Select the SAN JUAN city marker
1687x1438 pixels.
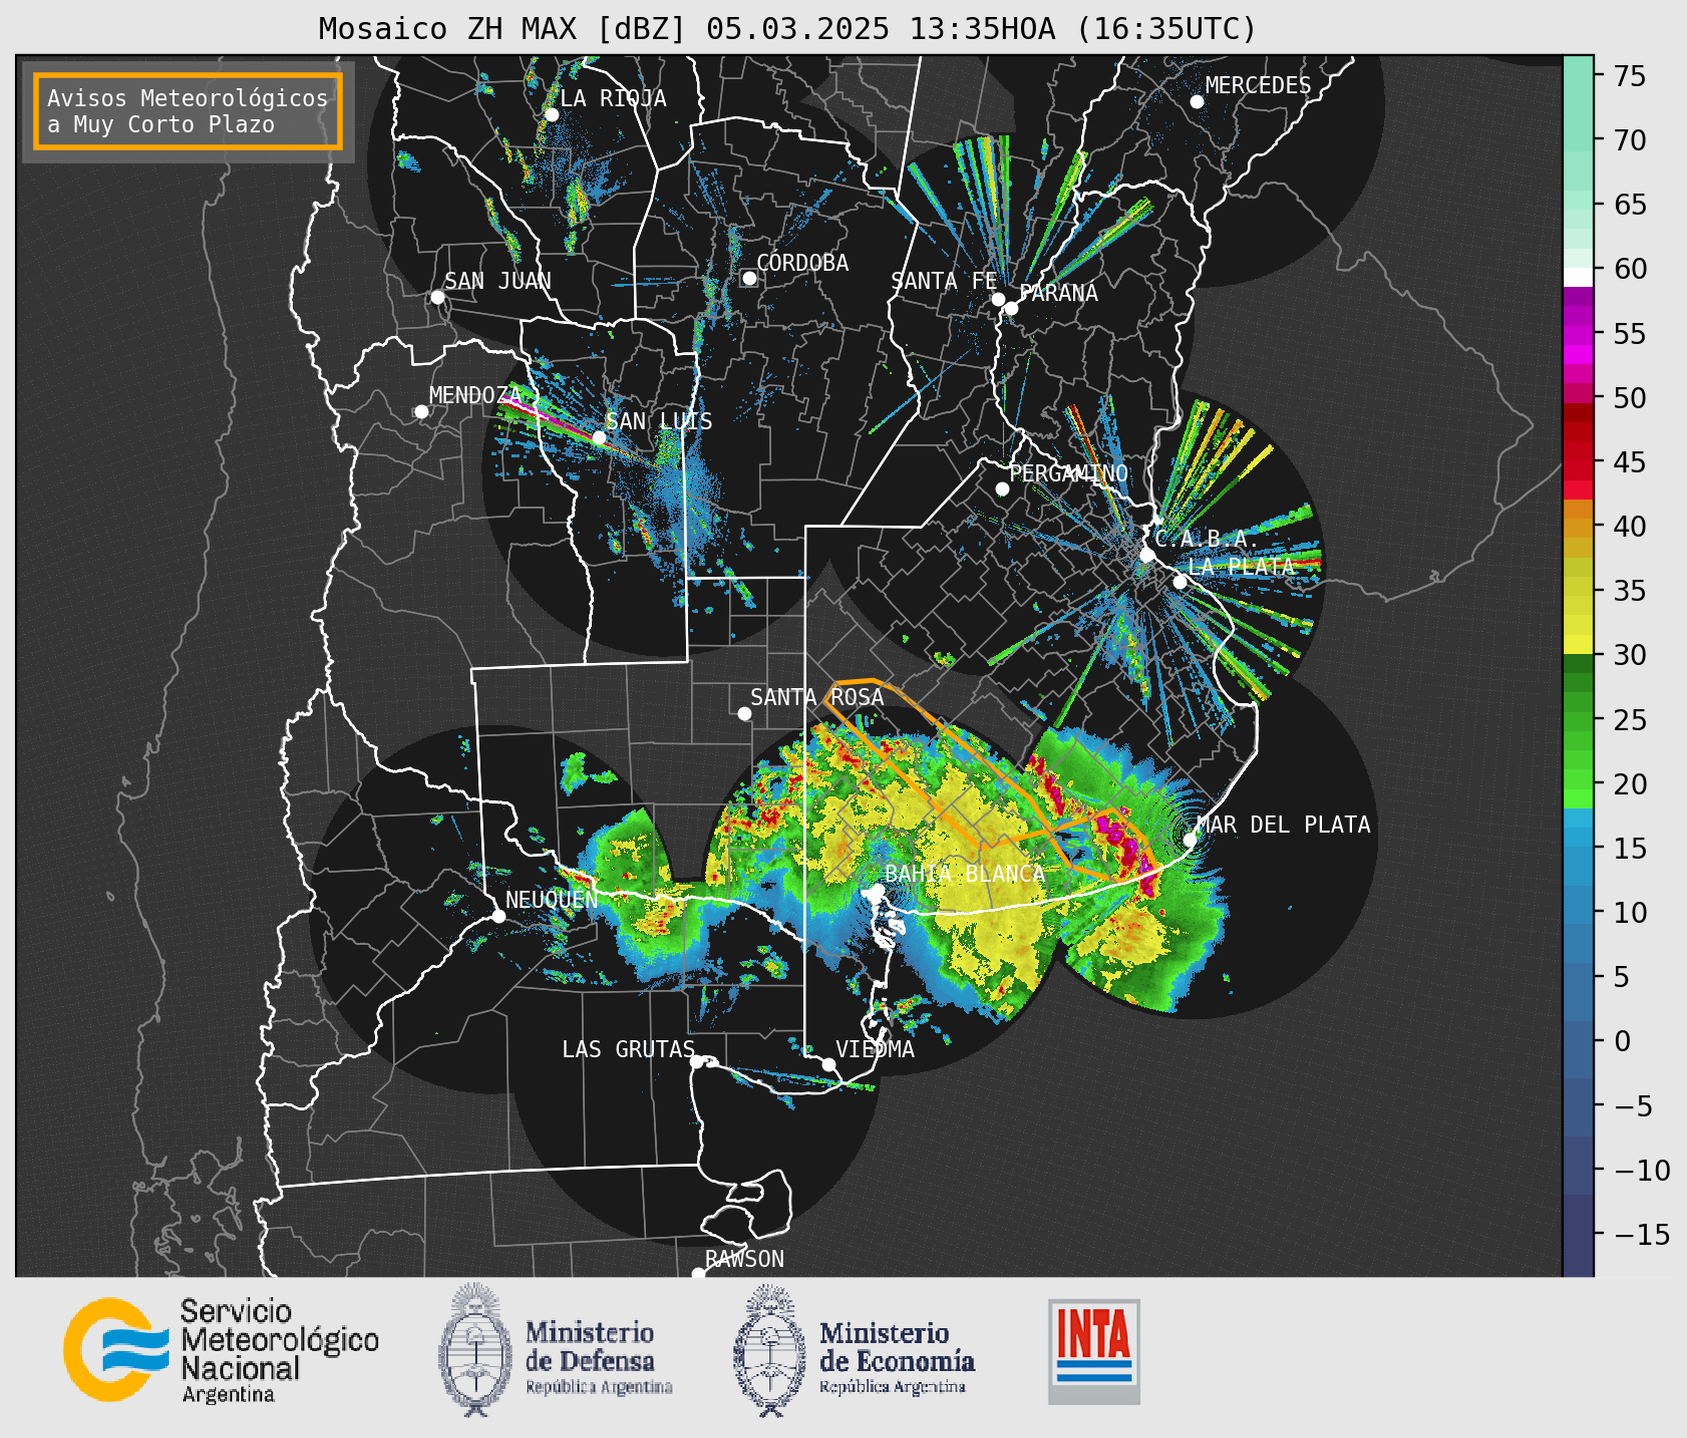point(437,297)
